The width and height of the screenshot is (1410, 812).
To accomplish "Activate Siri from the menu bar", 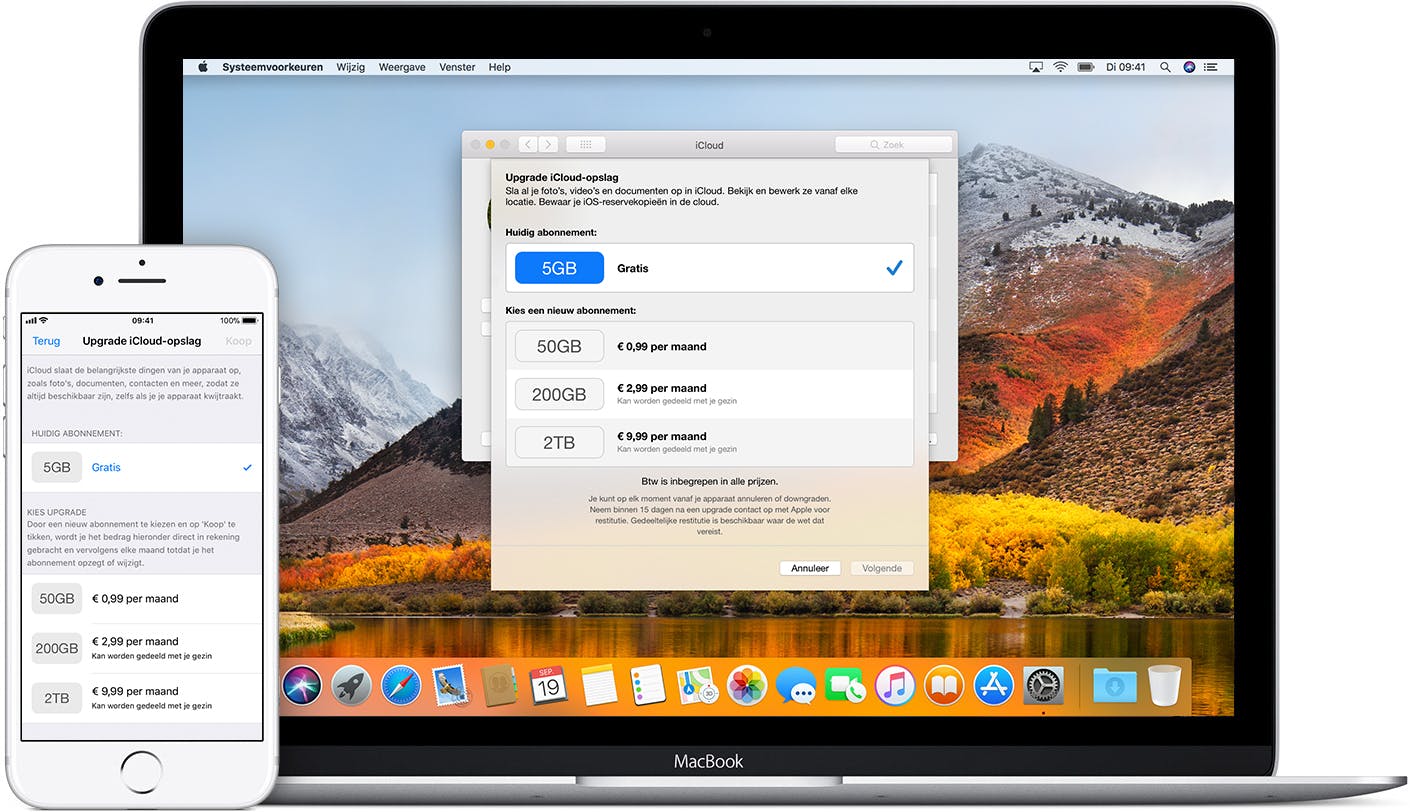I will pos(1189,67).
